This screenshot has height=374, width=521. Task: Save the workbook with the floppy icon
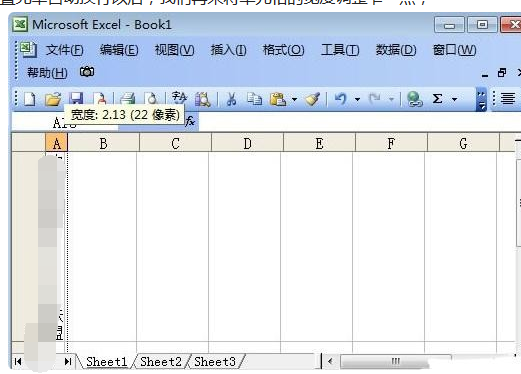coord(76,99)
